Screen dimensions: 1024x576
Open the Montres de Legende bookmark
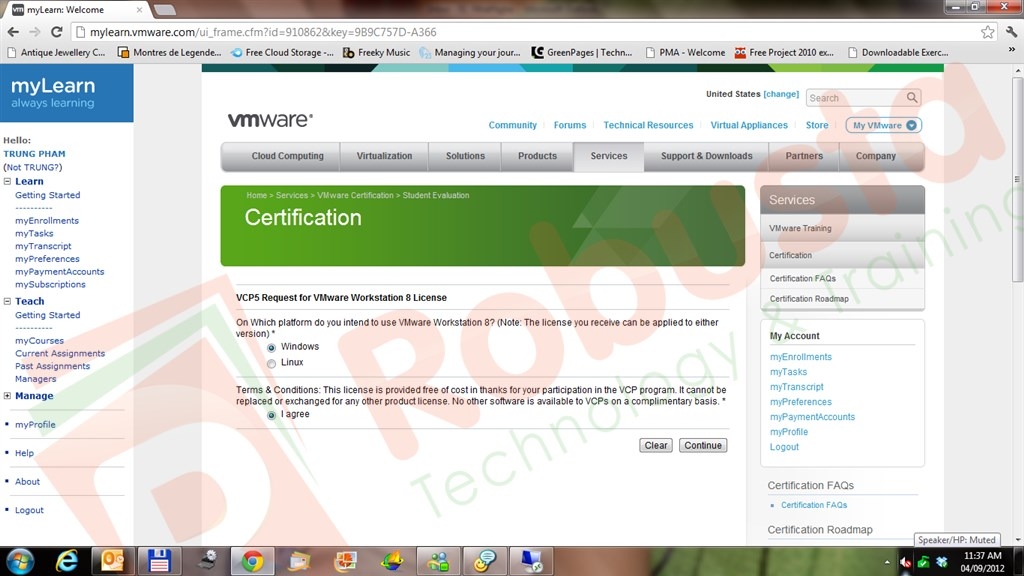169,52
